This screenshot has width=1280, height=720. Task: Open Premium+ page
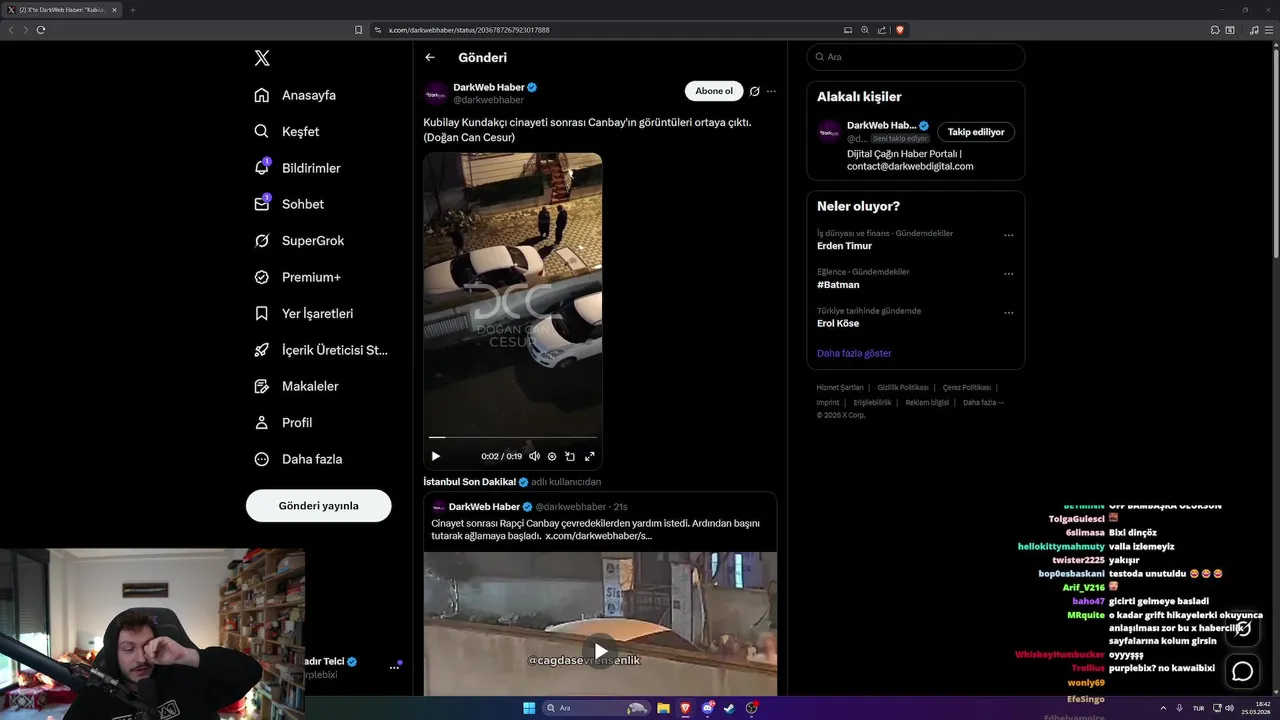point(297,277)
